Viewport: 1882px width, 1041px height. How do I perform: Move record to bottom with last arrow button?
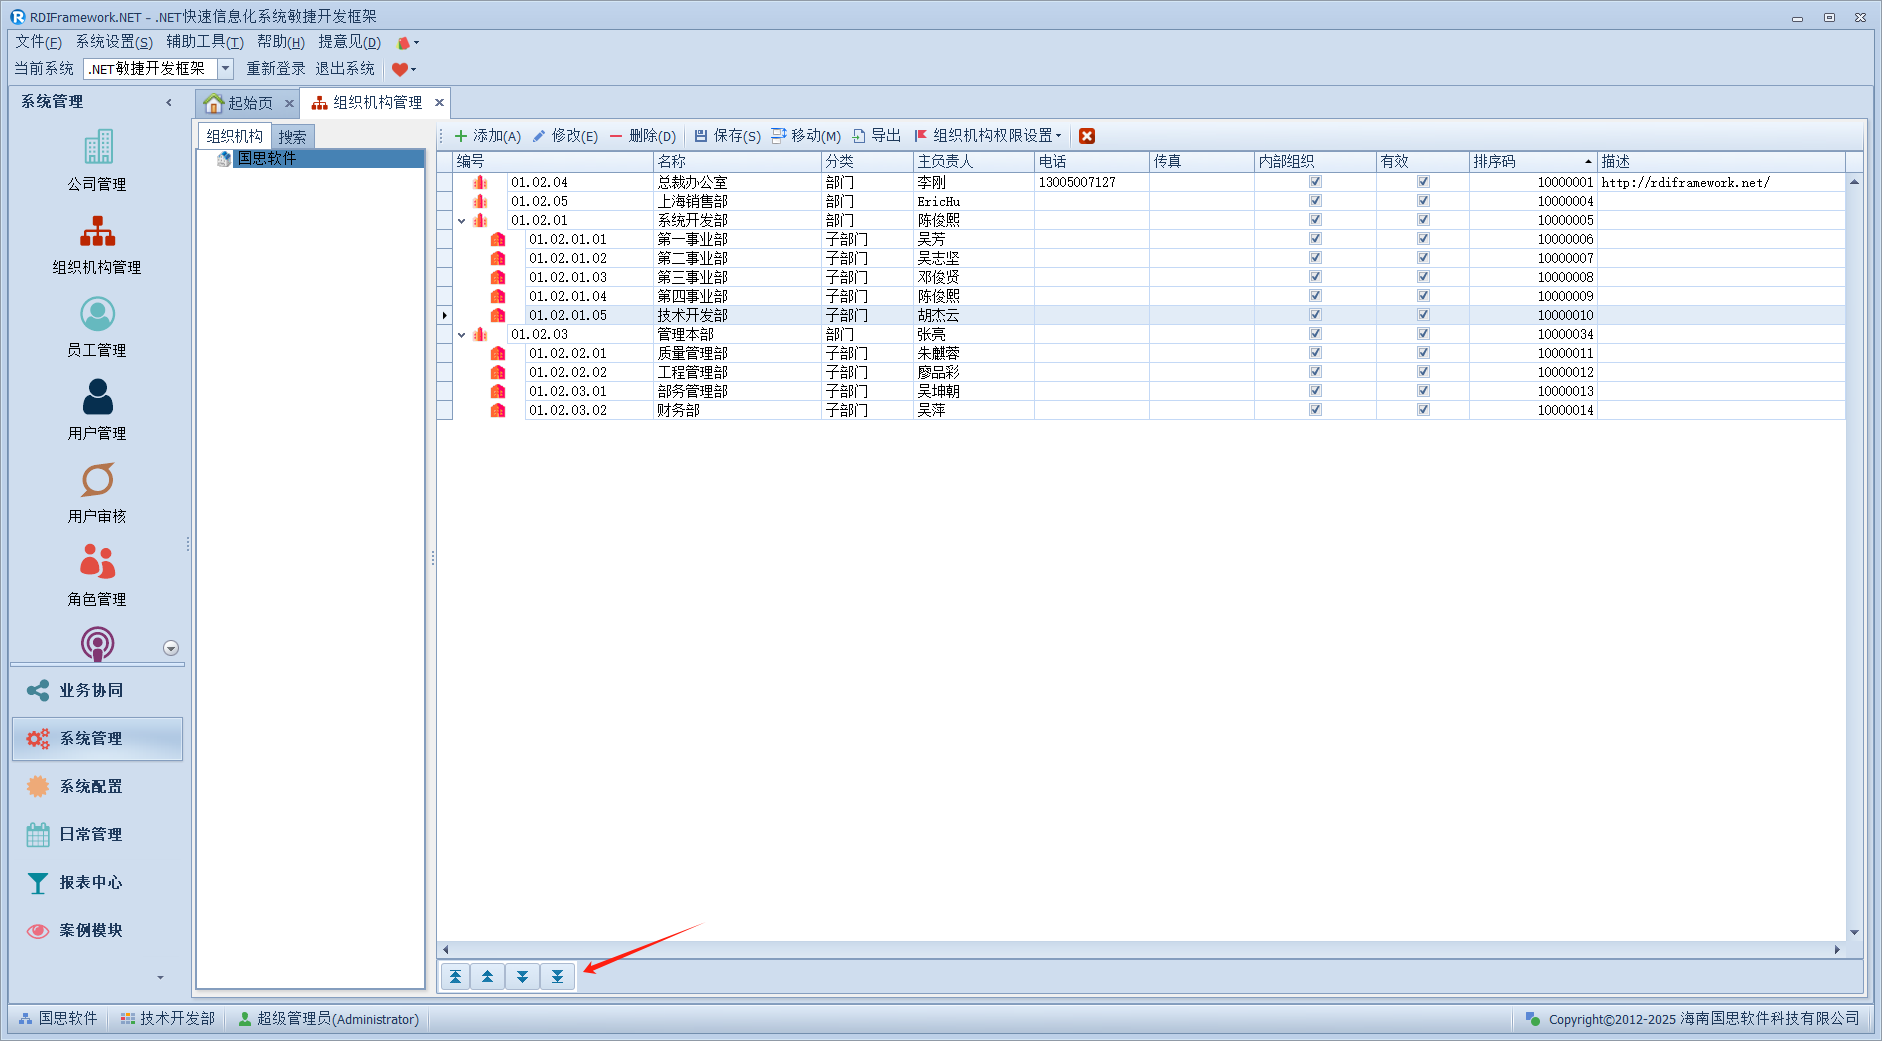[557, 977]
